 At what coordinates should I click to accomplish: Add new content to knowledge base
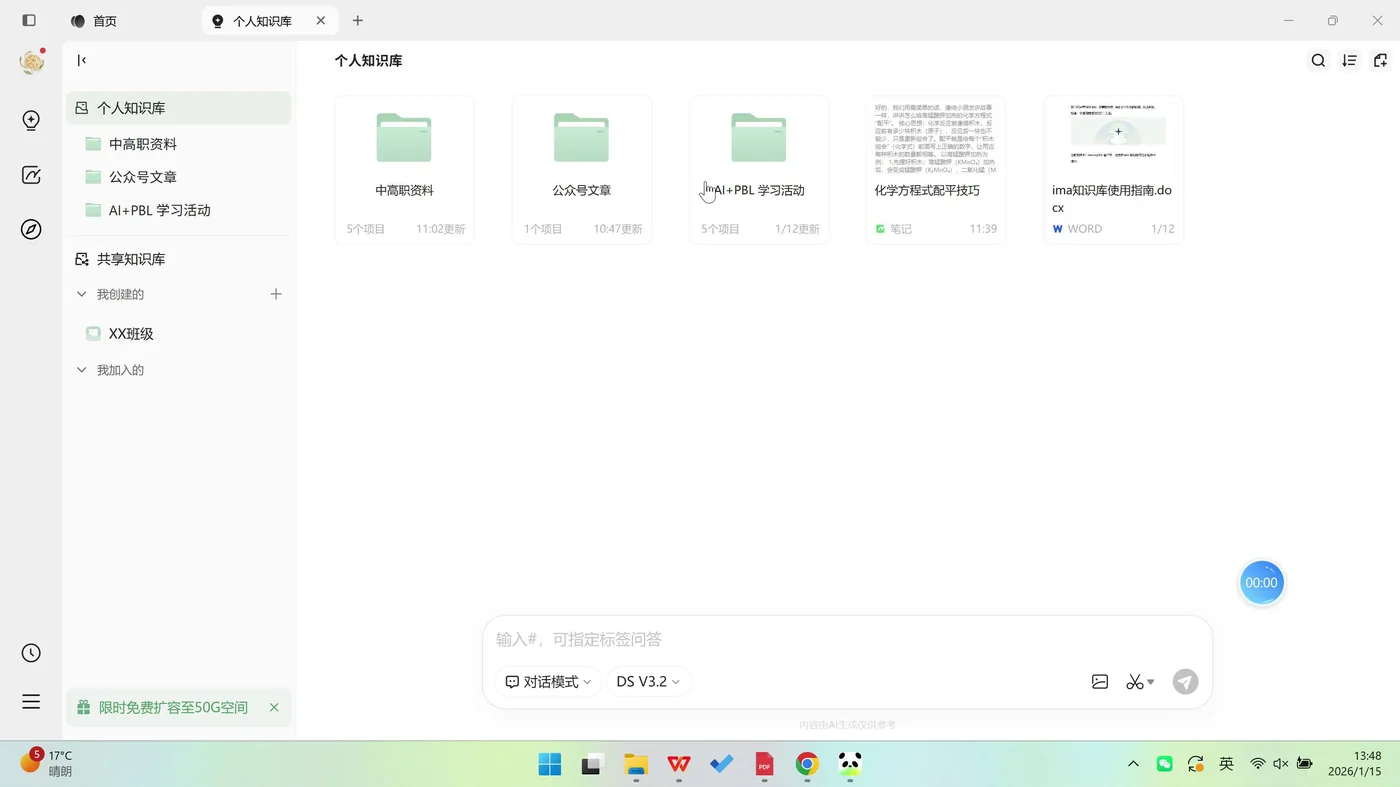click(x=1380, y=61)
